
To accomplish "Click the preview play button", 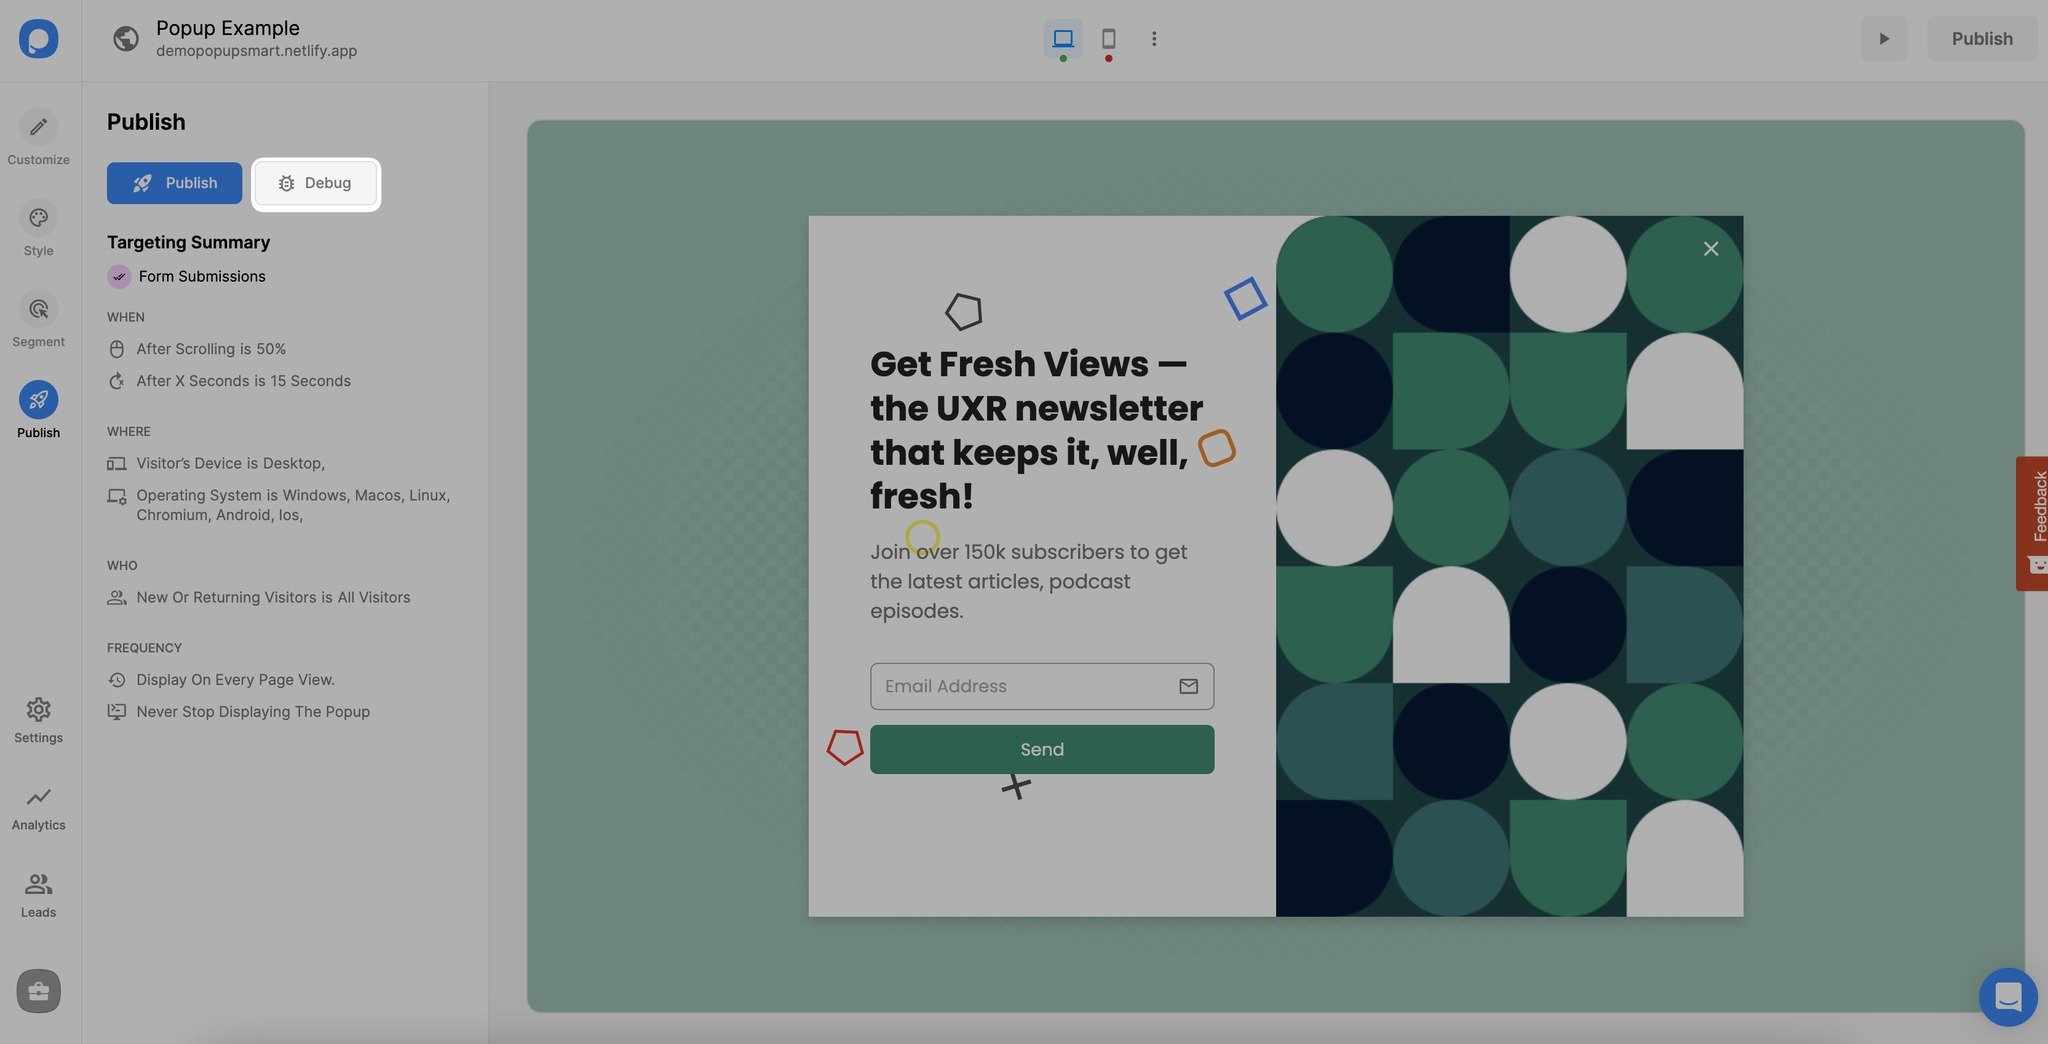I will click(x=1884, y=38).
